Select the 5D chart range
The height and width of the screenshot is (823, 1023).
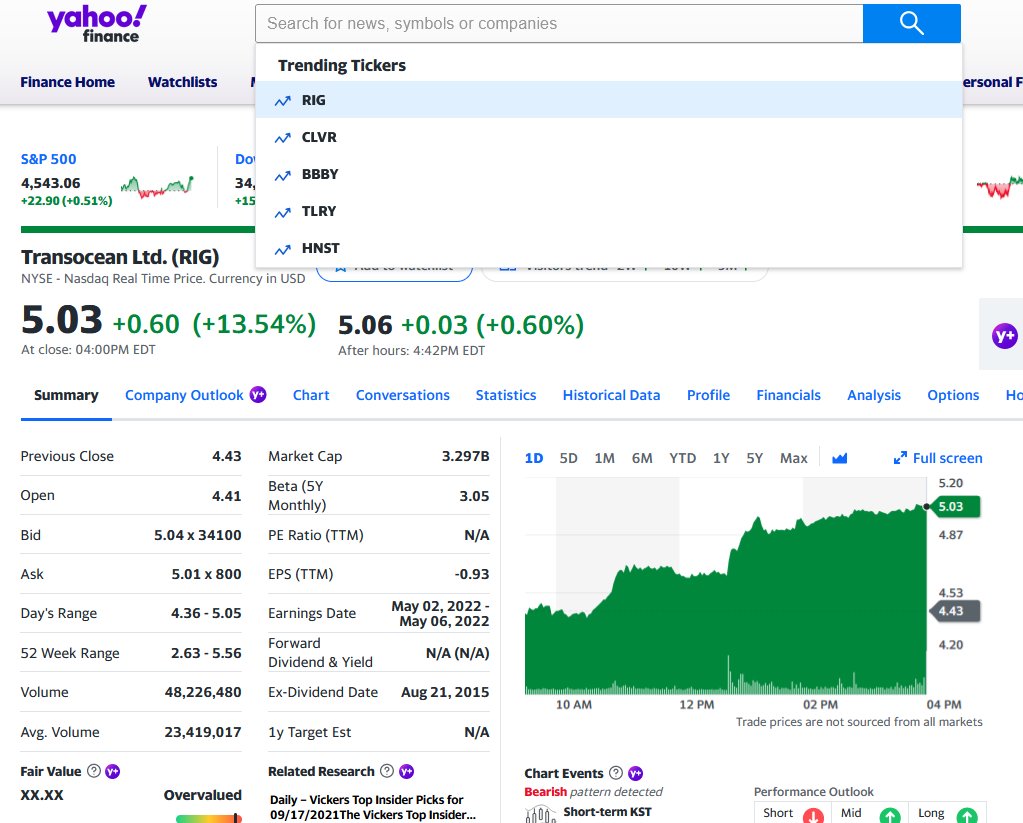[568, 458]
